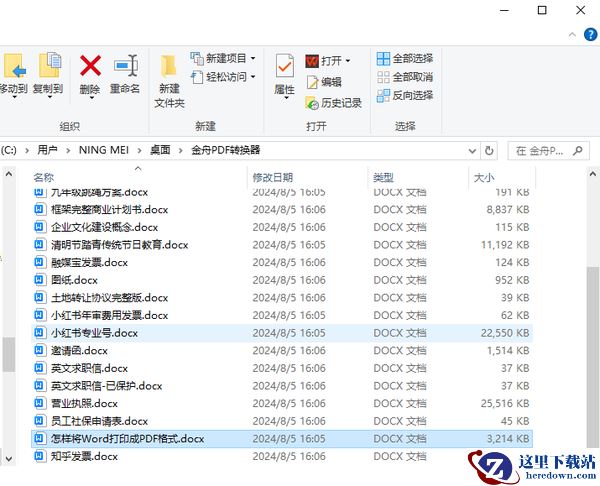
Task: Click the 重命名 (Rename) icon
Action: (x=126, y=66)
